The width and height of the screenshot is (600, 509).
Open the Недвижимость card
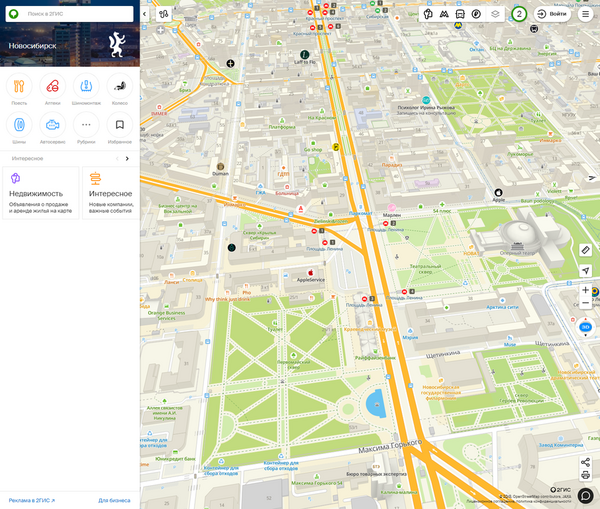41,193
